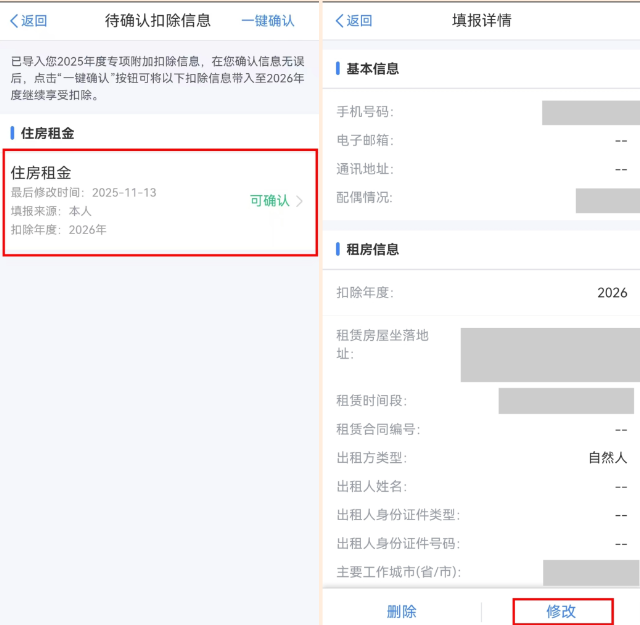Tap the green 可确认 status label
The width and height of the screenshot is (640, 625).
click(269, 201)
